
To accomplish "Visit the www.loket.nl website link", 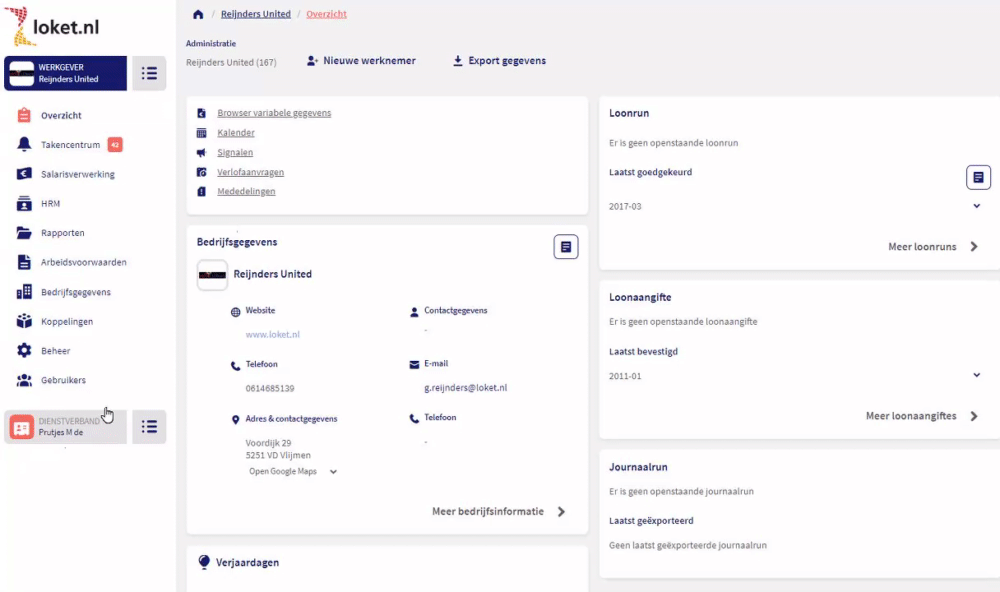I will tap(272, 335).
